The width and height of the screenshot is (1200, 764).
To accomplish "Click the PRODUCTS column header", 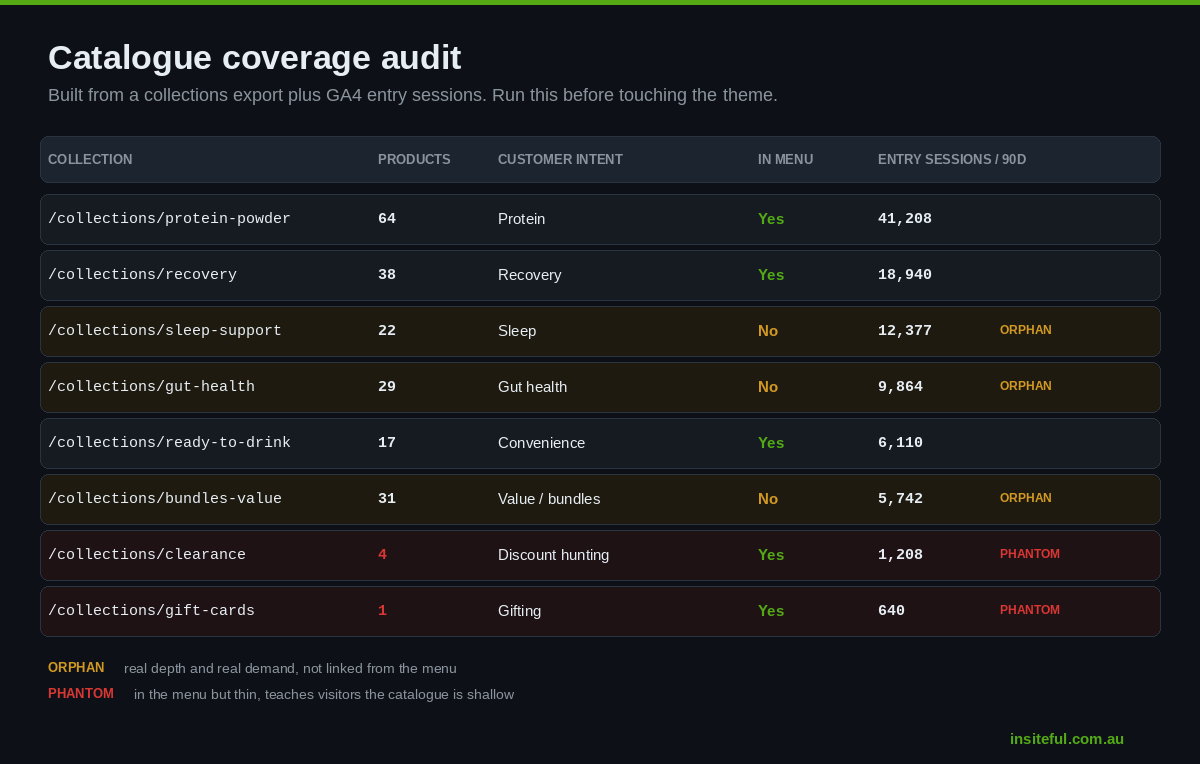I will 414,160.
